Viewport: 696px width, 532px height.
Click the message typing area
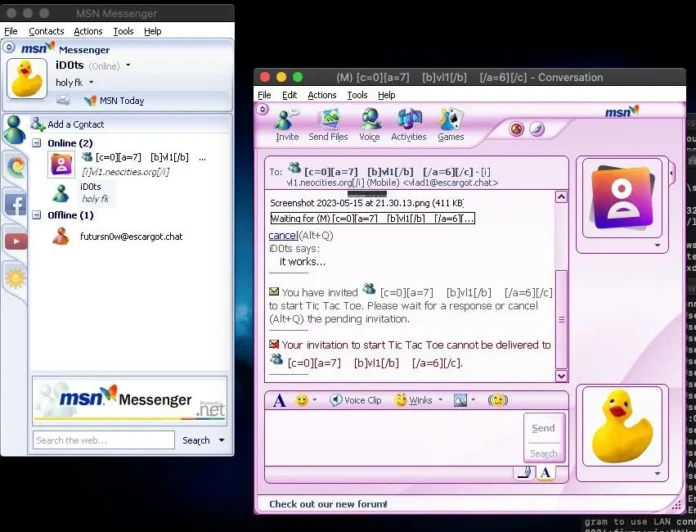(x=394, y=437)
